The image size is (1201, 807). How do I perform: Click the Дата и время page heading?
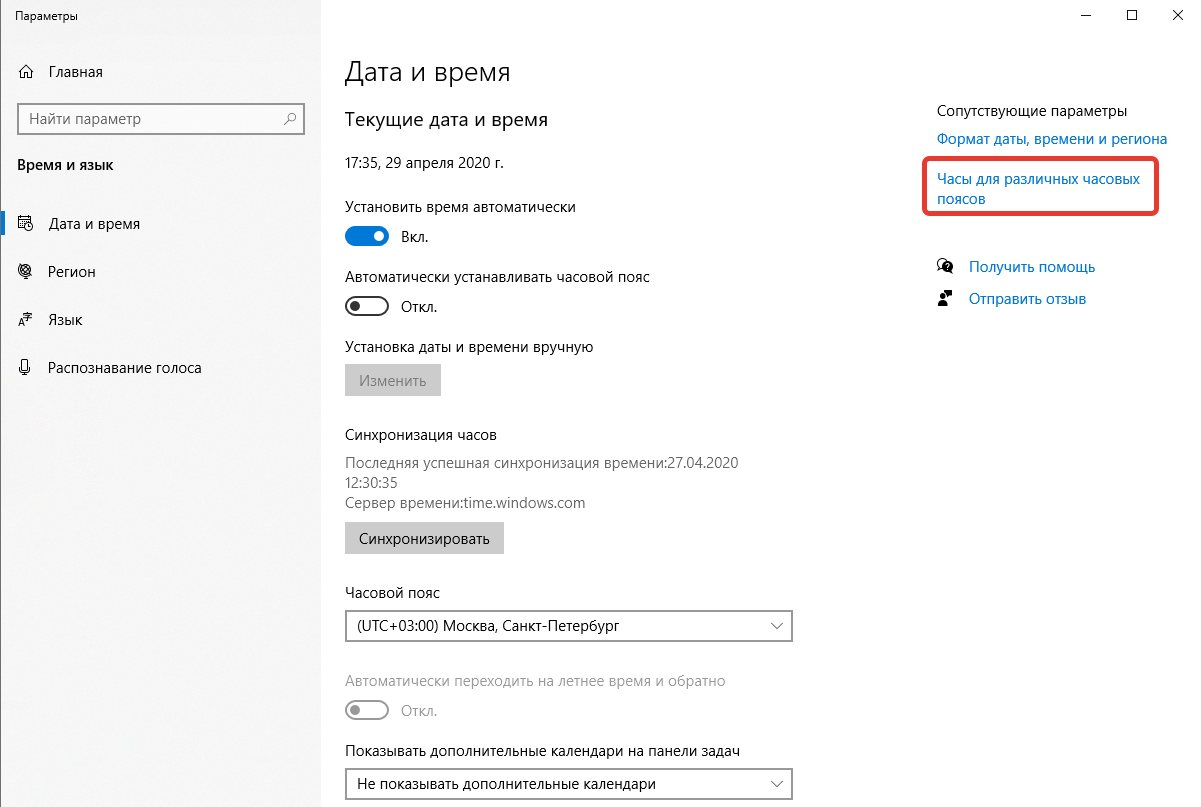point(427,72)
